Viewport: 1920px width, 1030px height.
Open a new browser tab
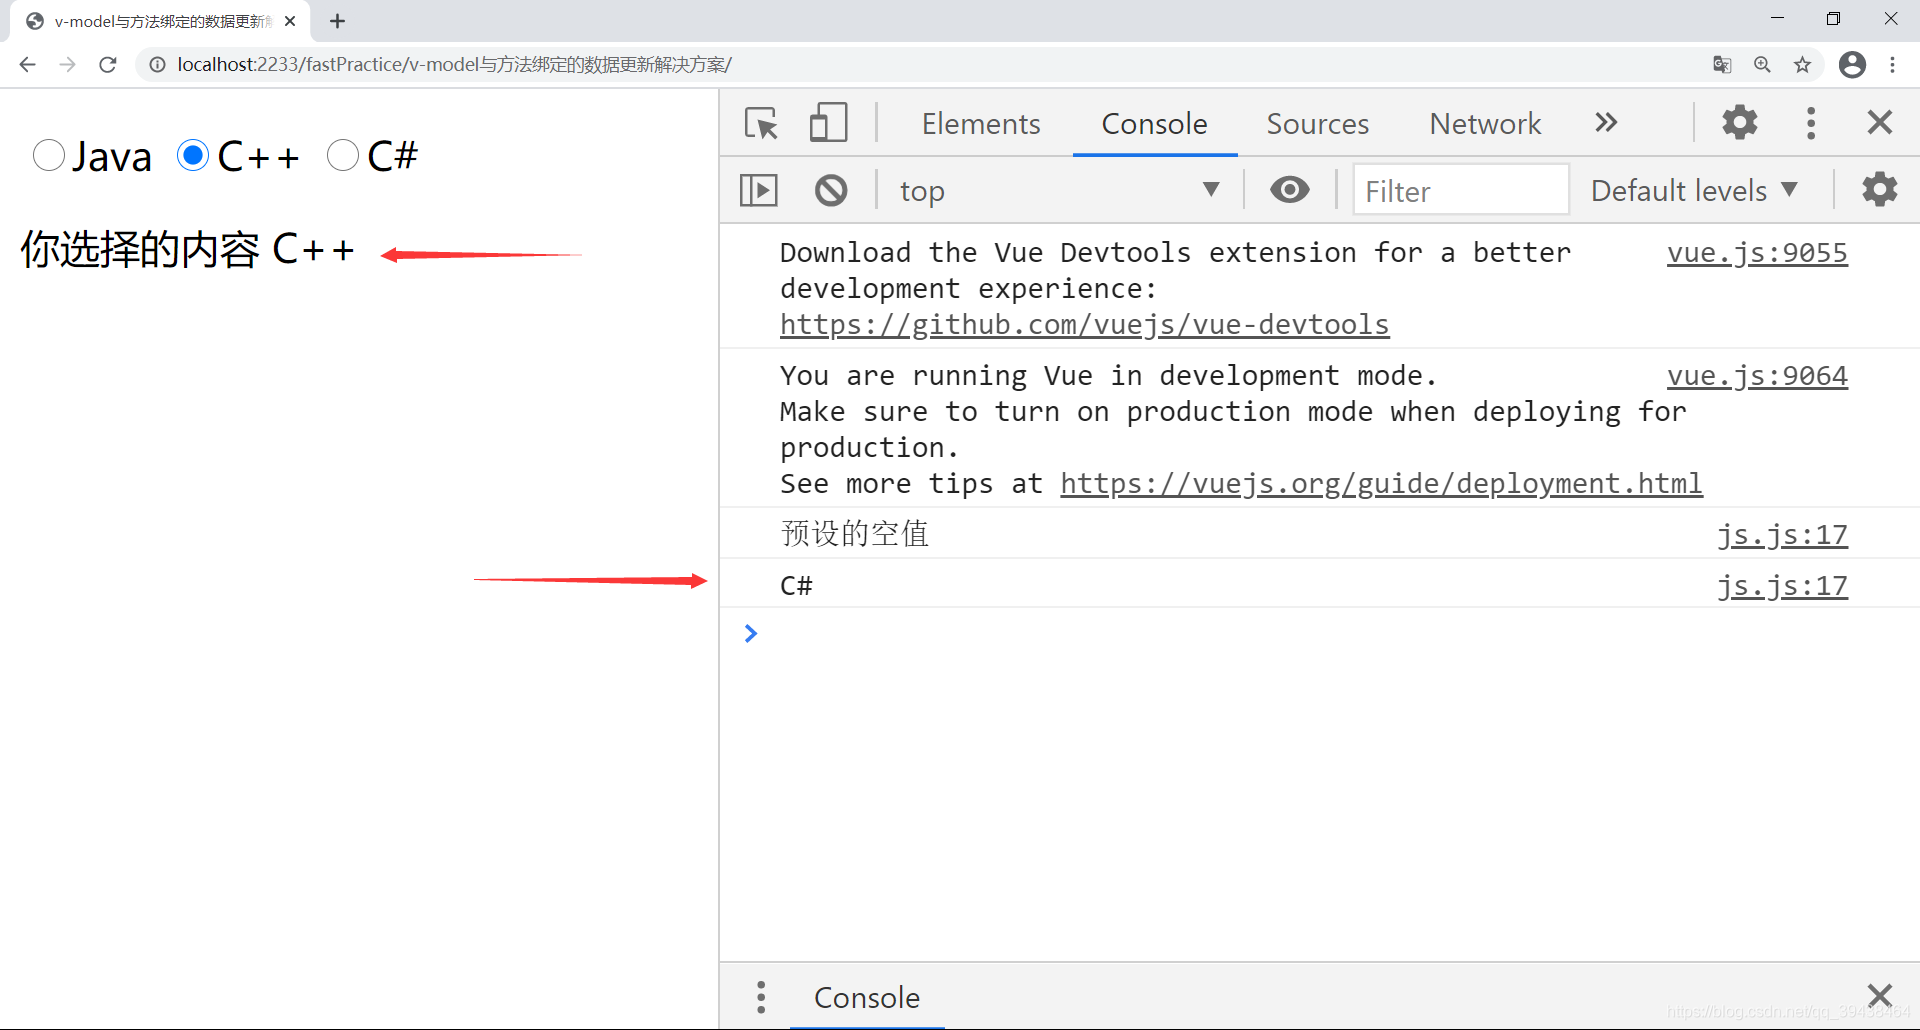tap(337, 21)
